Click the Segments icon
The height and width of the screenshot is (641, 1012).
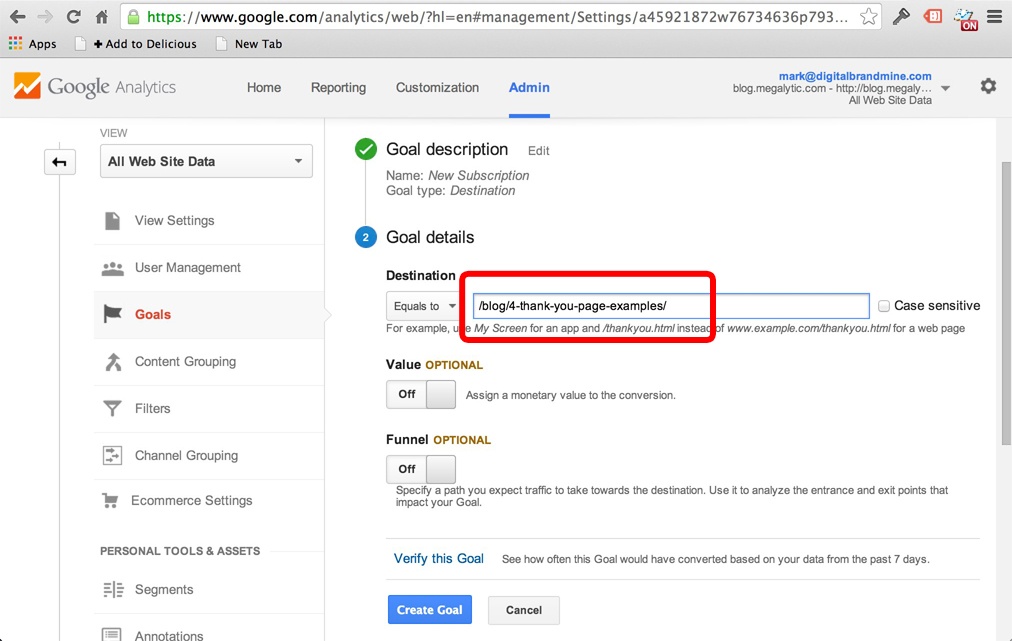coord(113,589)
